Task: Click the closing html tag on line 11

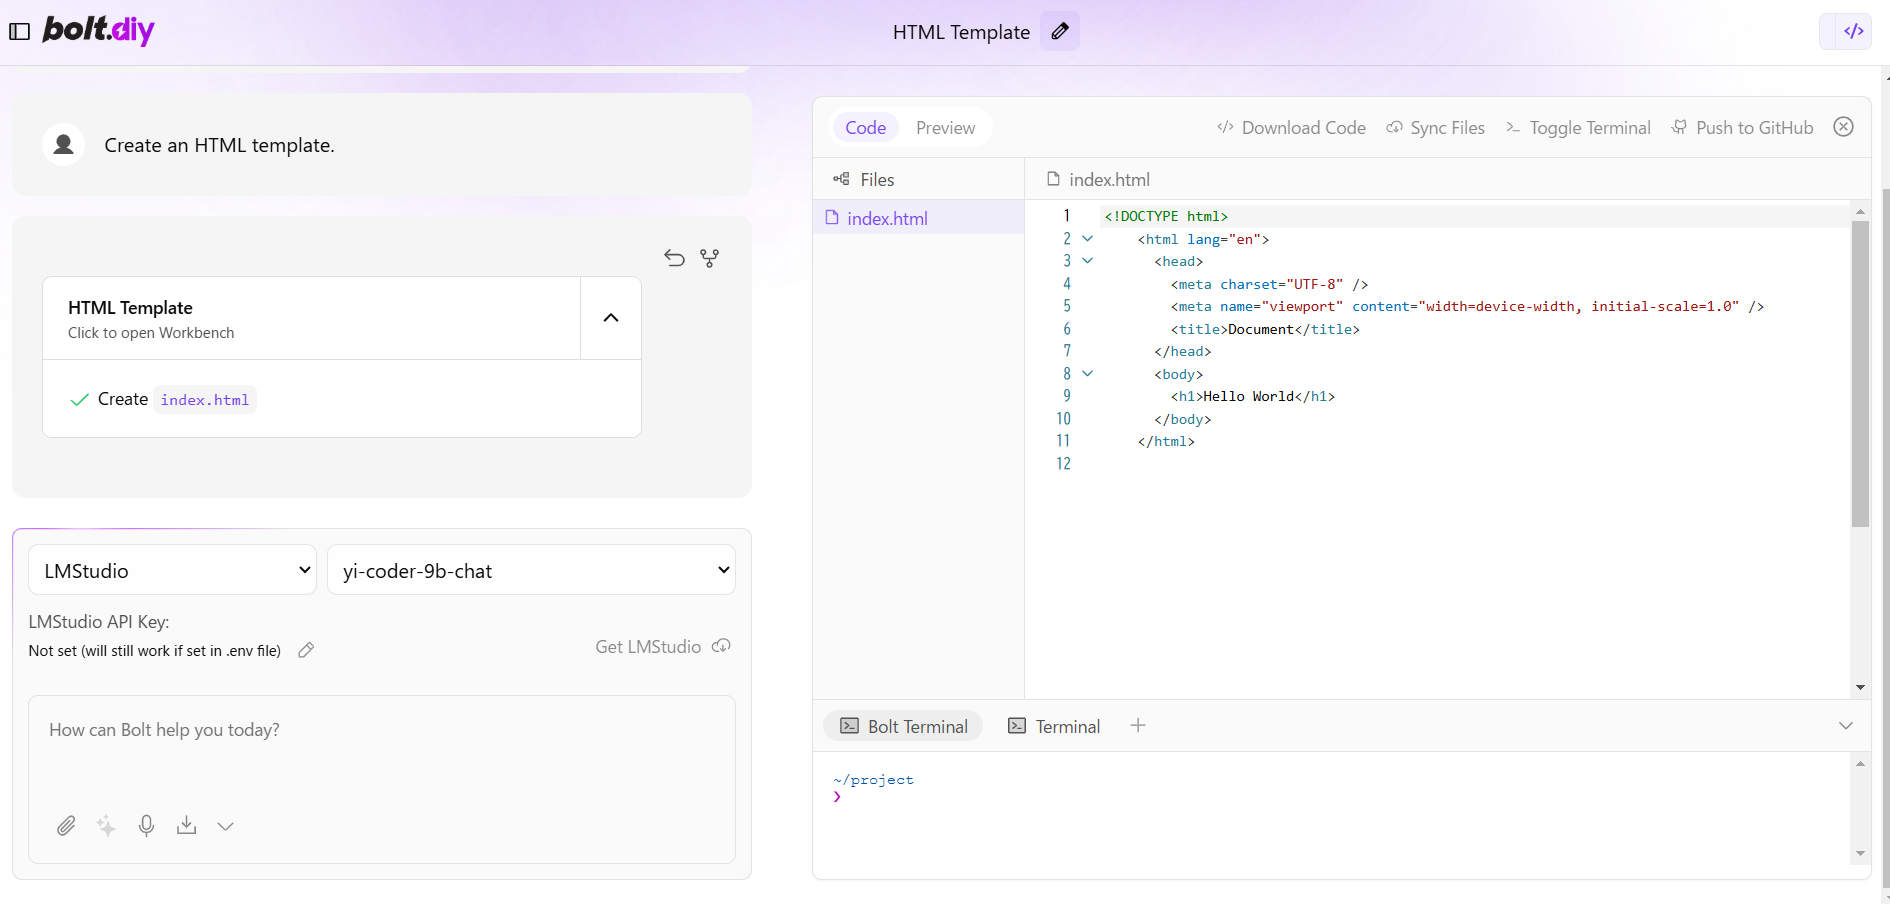Action: tap(1166, 442)
